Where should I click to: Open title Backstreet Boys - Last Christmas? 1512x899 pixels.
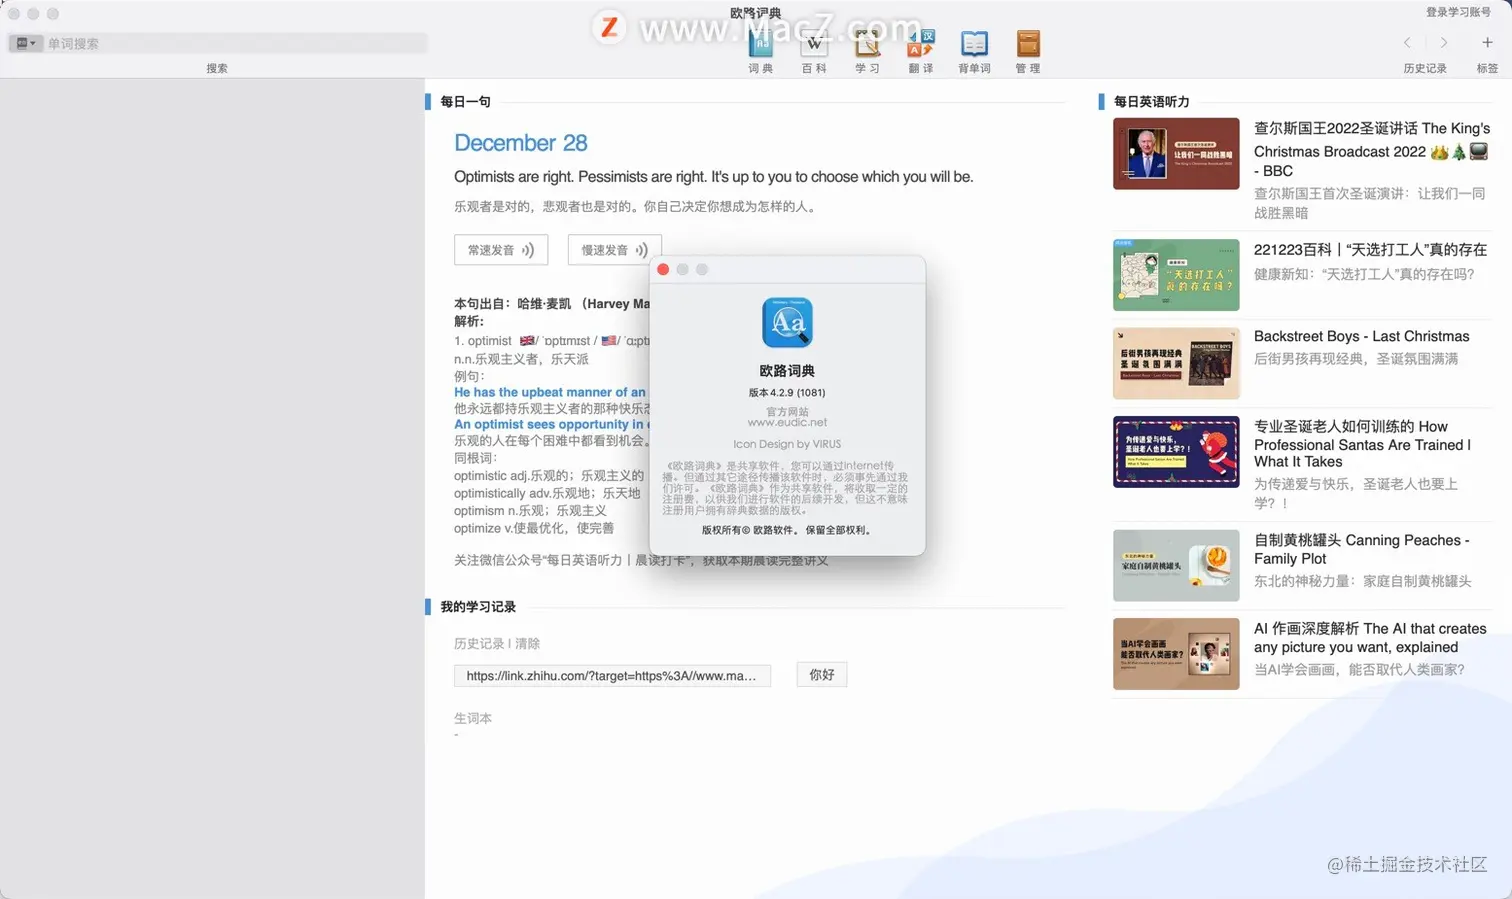coord(1361,336)
